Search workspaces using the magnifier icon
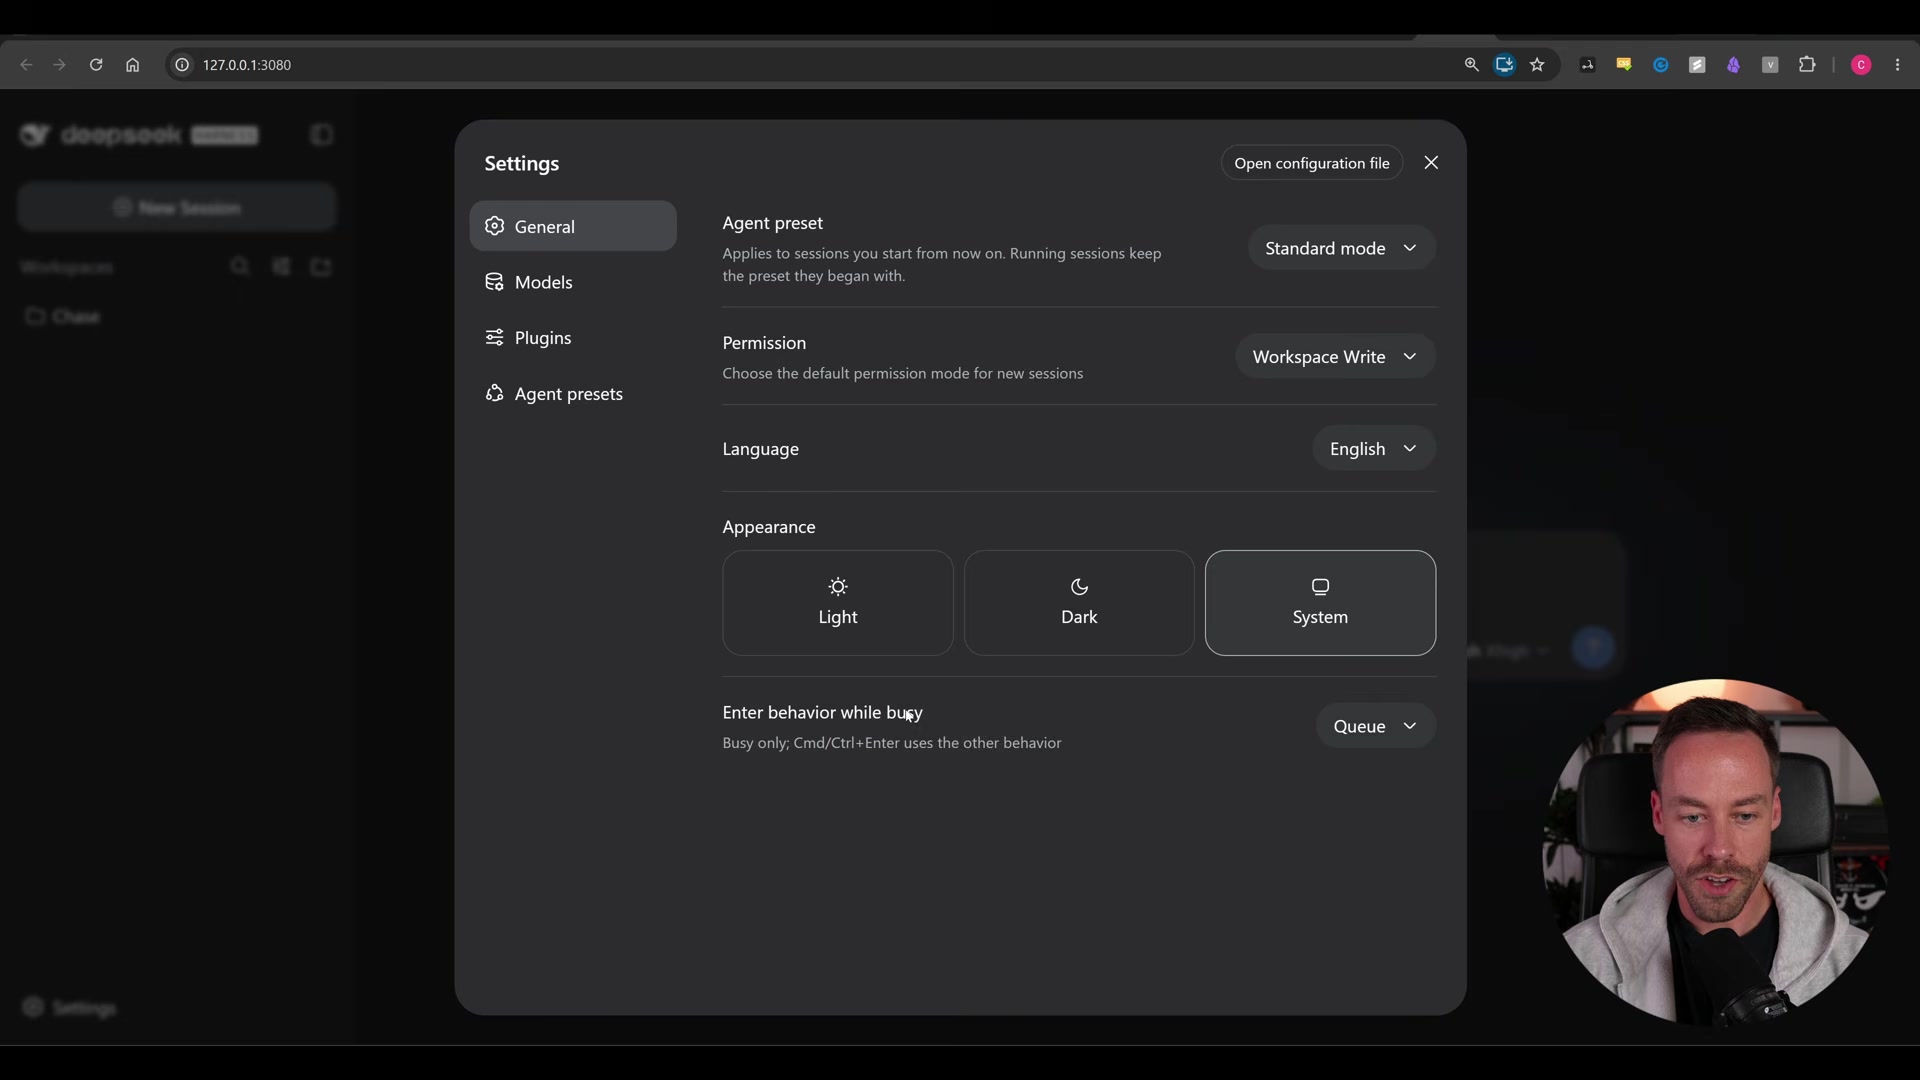 click(x=240, y=267)
